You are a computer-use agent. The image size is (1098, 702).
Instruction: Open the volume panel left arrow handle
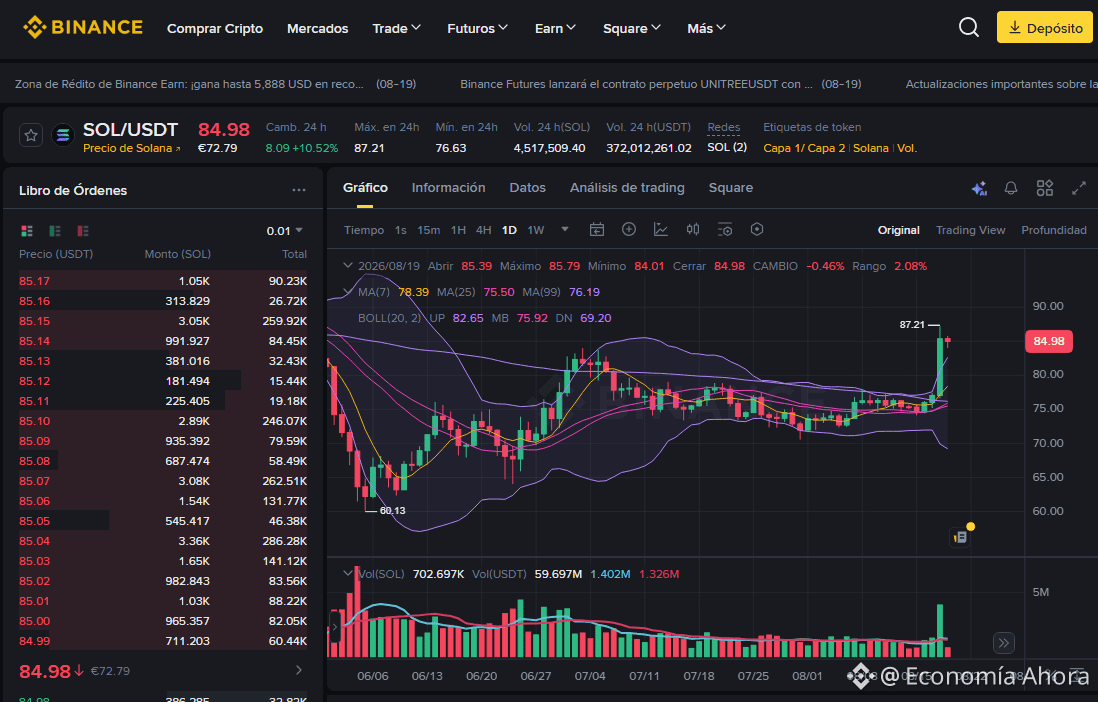click(334, 627)
